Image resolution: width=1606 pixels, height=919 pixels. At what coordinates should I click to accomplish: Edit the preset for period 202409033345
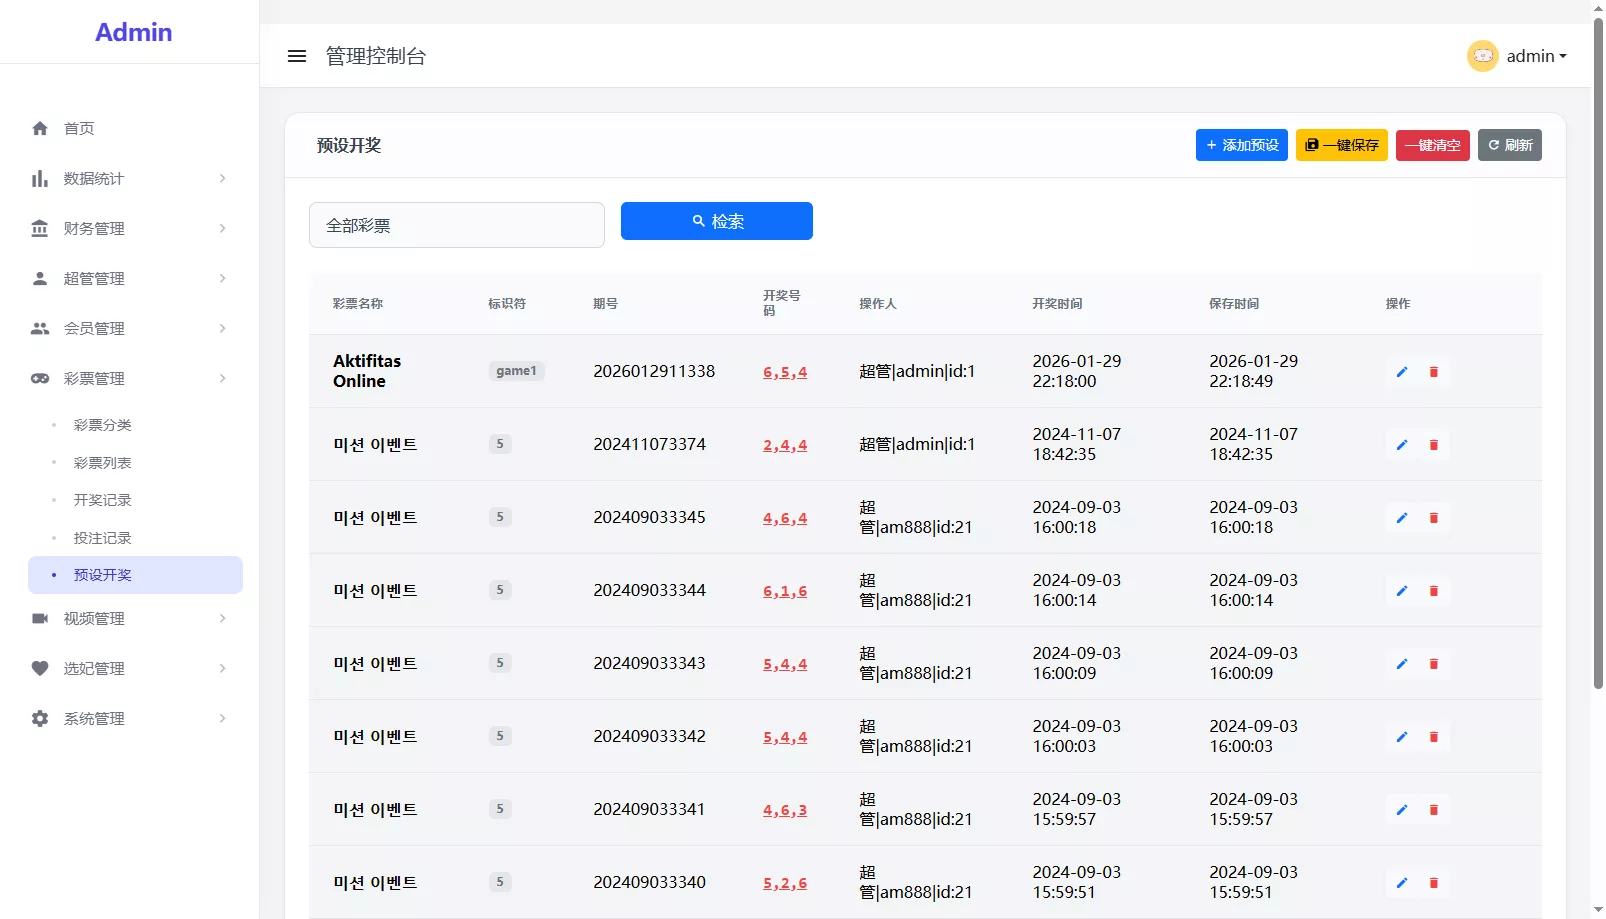pyautogui.click(x=1401, y=518)
